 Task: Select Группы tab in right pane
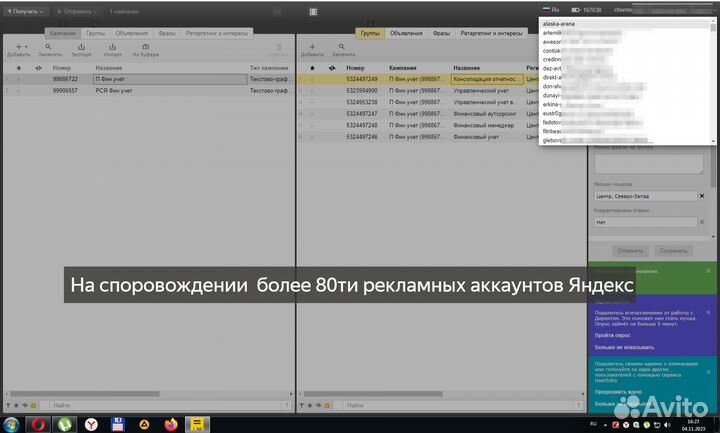[x=370, y=34]
